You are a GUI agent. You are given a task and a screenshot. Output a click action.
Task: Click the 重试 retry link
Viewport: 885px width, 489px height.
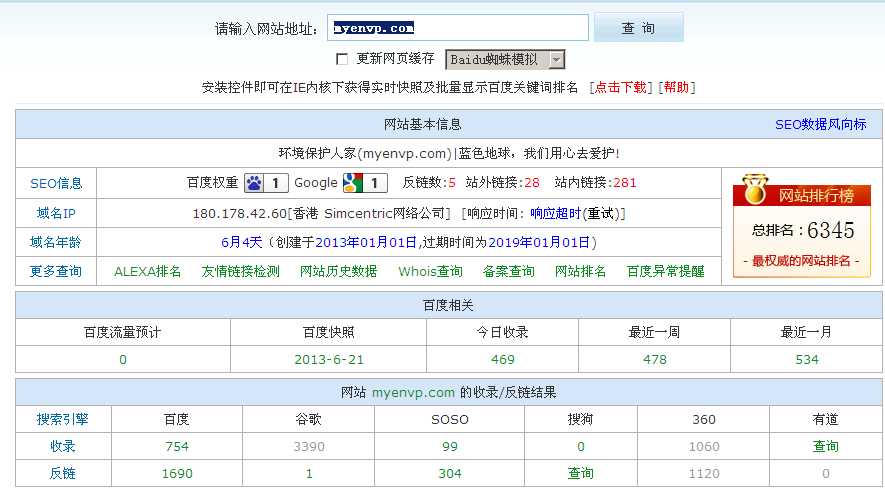coord(601,213)
